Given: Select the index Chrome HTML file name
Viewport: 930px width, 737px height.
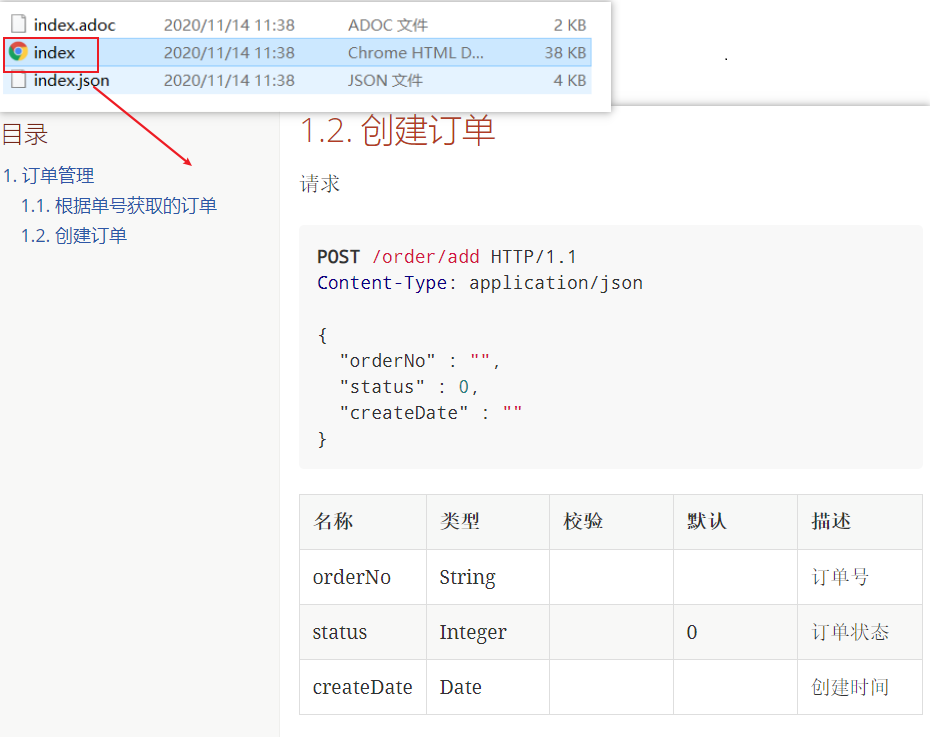Looking at the screenshot, I should [54, 52].
